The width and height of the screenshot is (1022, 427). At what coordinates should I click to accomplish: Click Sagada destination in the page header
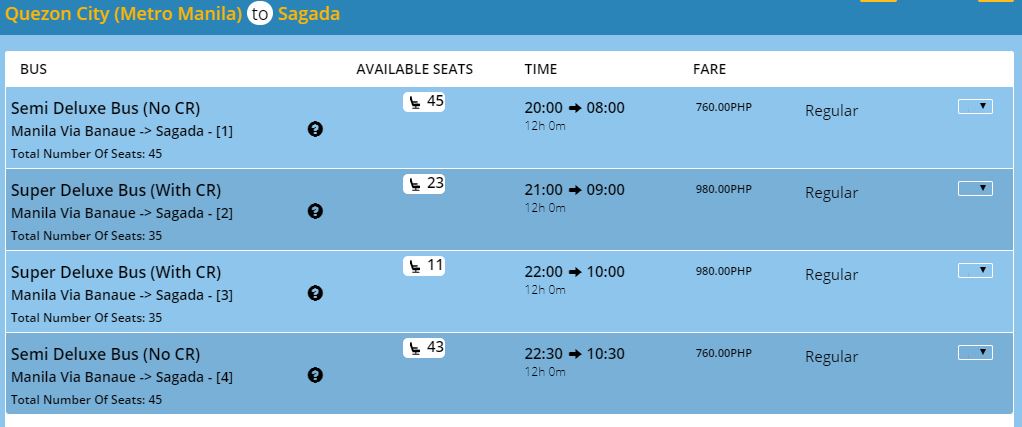[x=308, y=14]
